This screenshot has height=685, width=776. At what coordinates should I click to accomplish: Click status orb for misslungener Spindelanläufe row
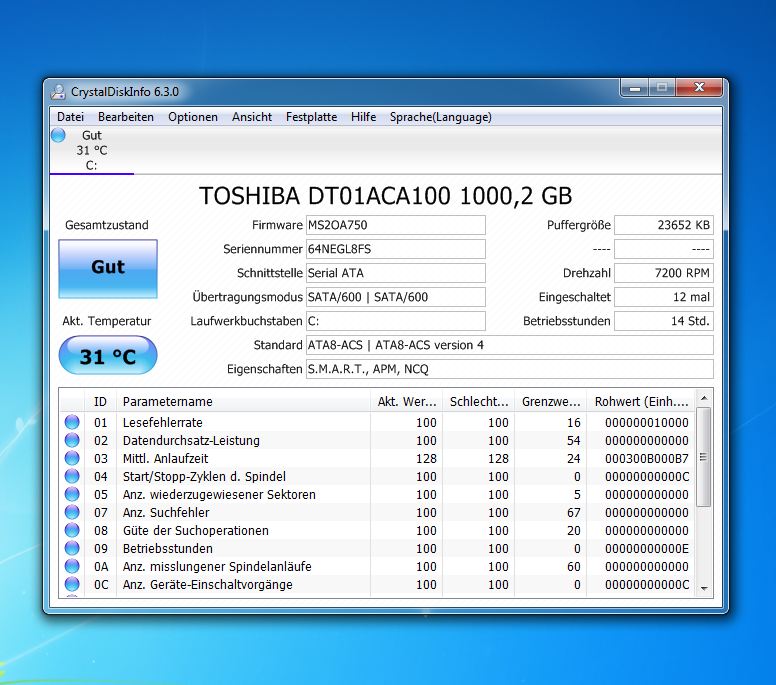point(72,566)
